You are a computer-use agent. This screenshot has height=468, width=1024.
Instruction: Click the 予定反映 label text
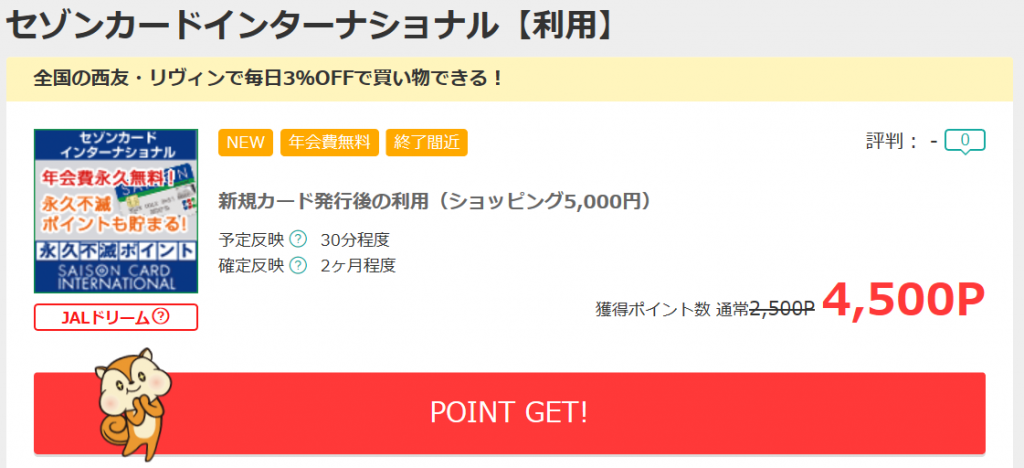[251, 240]
